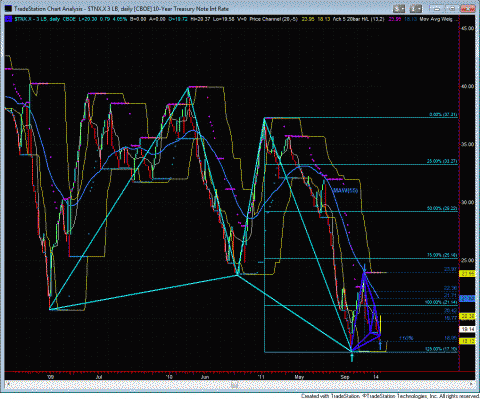The width and height of the screenshot is (480, 399).
Task: Click the up arrow marker at the September low
Action: point(352,357)
